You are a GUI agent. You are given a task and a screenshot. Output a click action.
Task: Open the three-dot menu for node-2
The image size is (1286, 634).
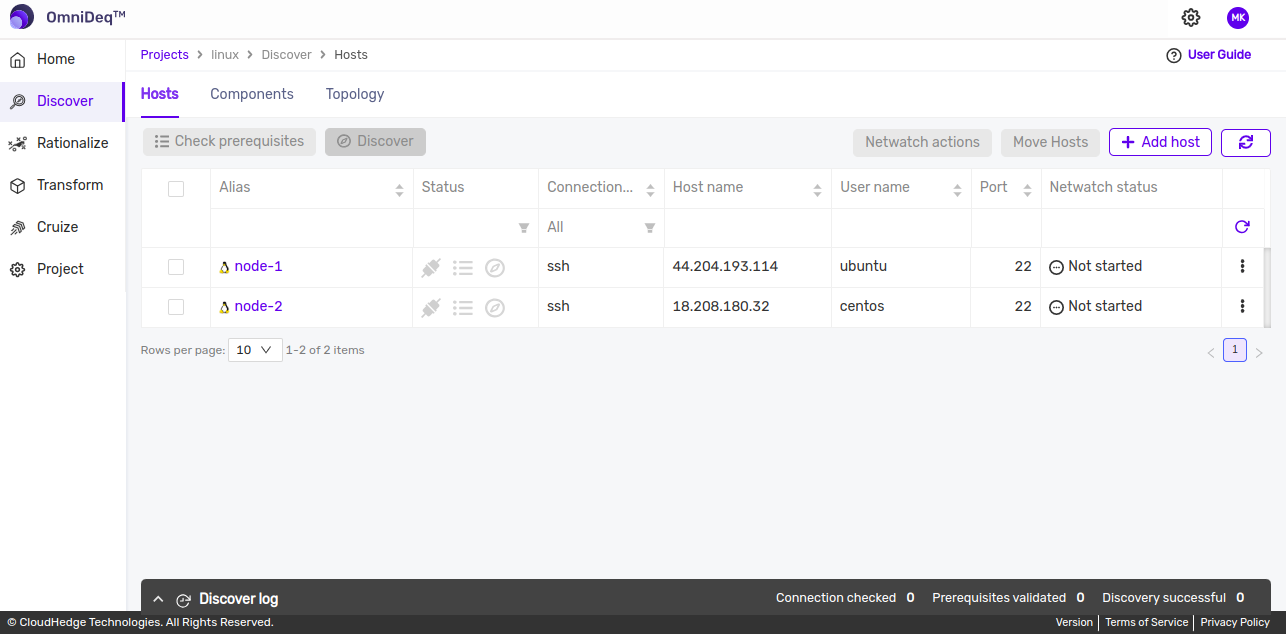[x=1242, y=306]
